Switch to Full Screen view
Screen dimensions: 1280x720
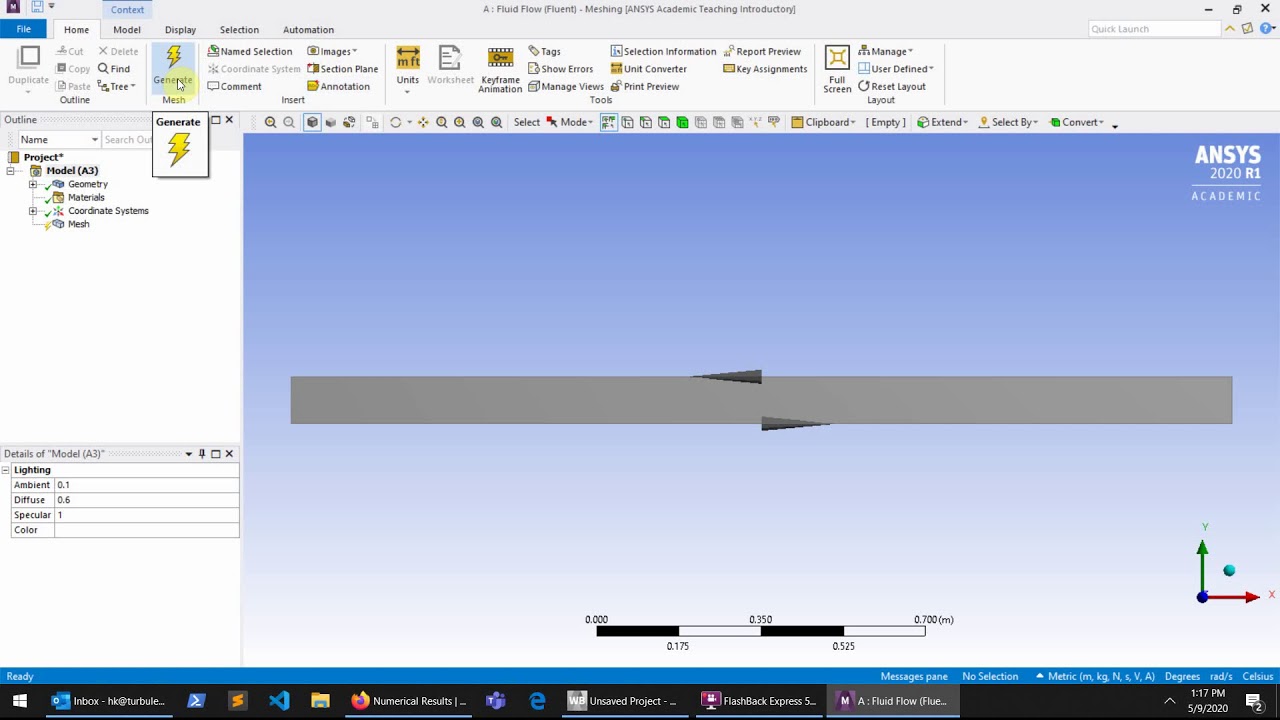[x=837, y=69]
